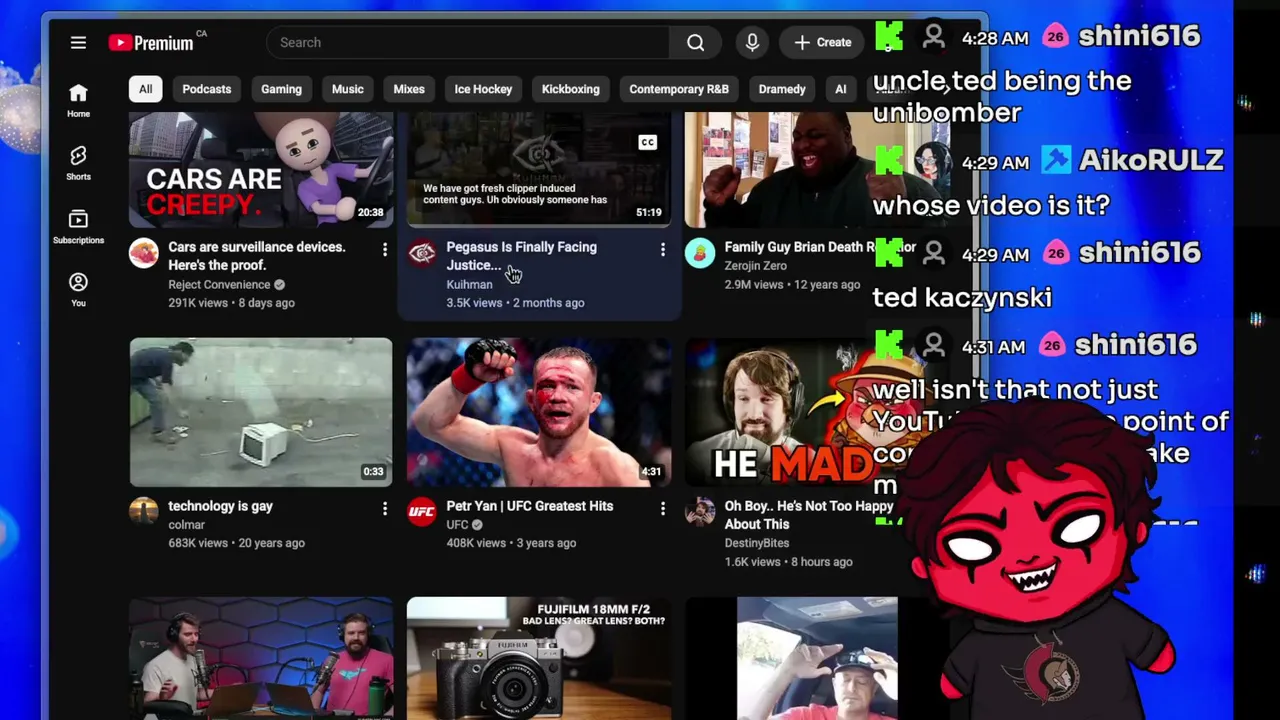1280x720 pixels.
Task: Click '1.6K views • 8 hours ago' text
Action: pyautogui.click(x=788, y=562)
